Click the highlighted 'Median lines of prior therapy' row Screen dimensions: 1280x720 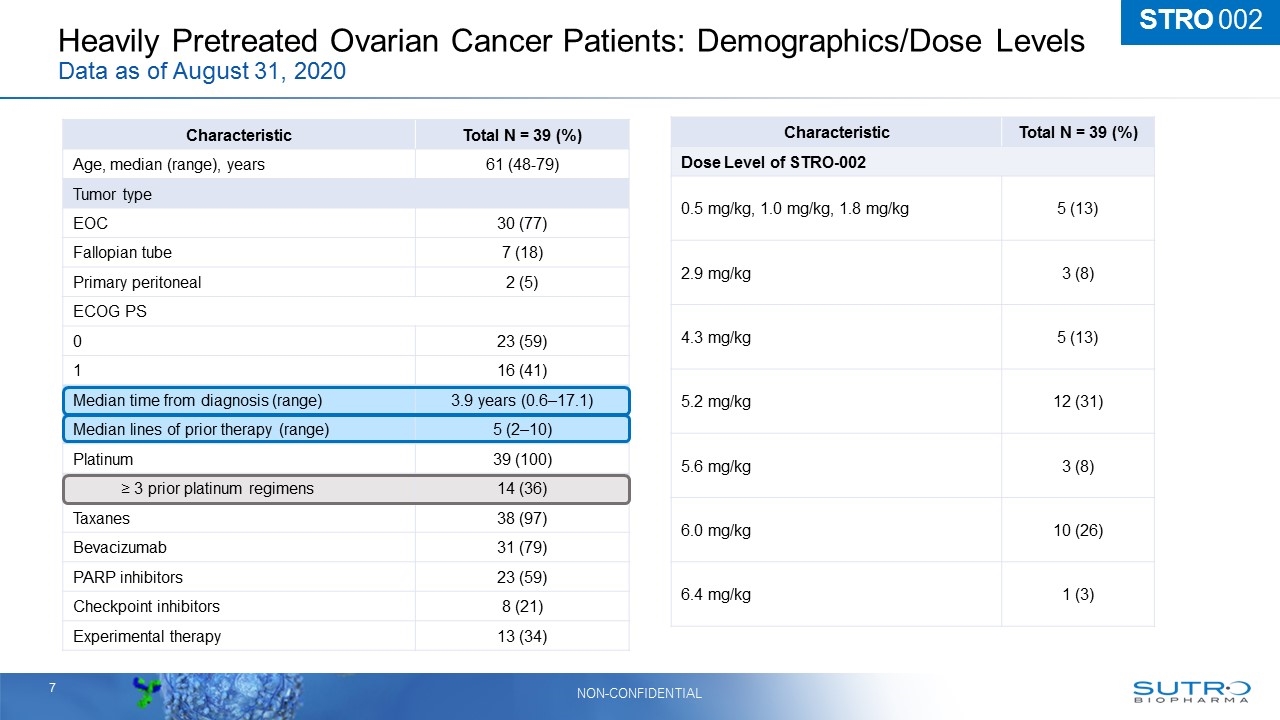pyautogui.click(x=346, y=430)
